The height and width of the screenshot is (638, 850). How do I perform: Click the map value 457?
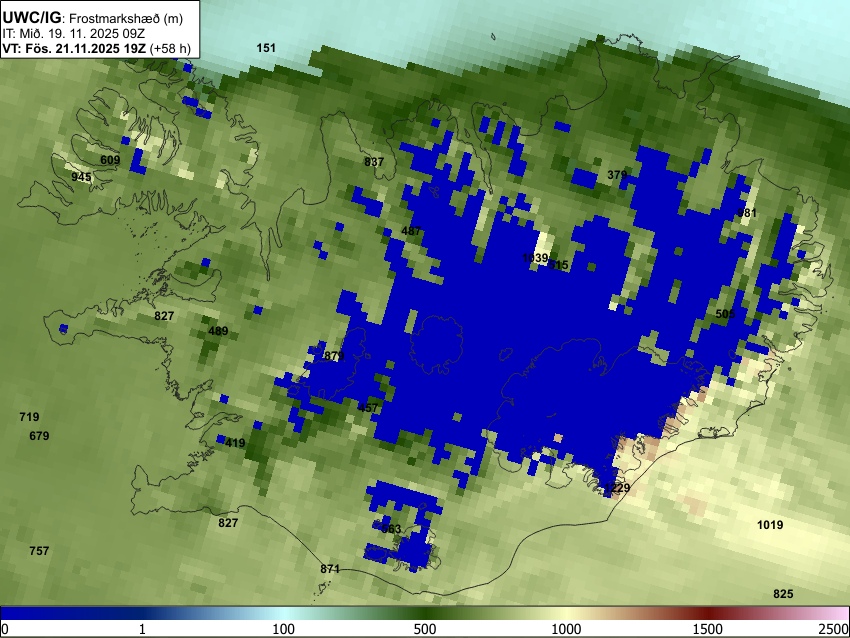pyautogui.click(x=368, y=408)
